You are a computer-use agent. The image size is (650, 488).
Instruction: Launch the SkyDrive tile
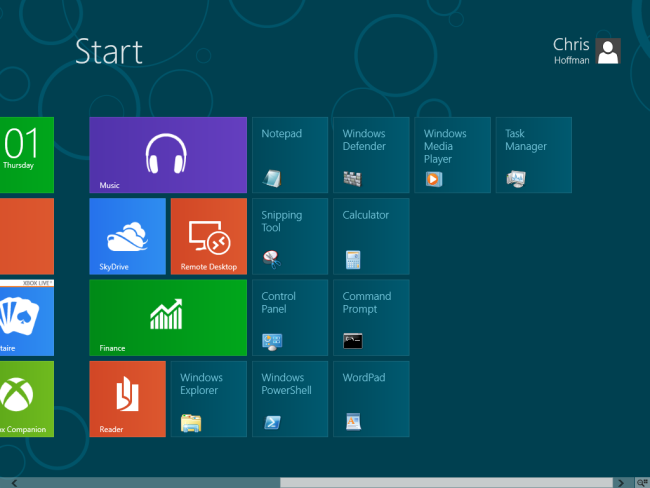[127, 236]
